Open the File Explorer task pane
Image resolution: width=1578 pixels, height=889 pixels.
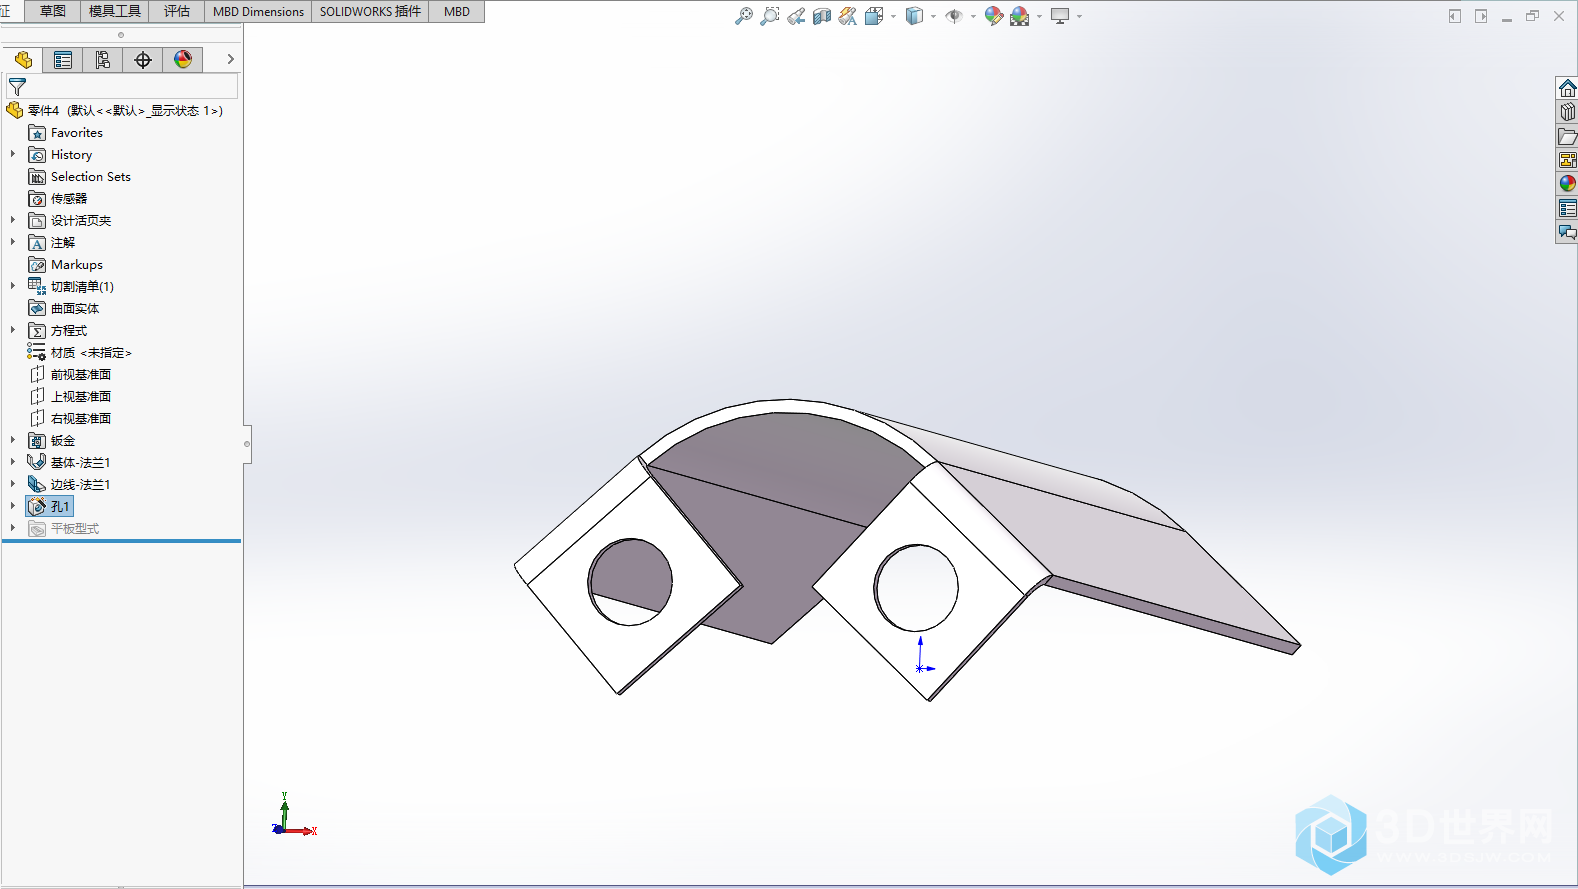[x=1567, y=136]
